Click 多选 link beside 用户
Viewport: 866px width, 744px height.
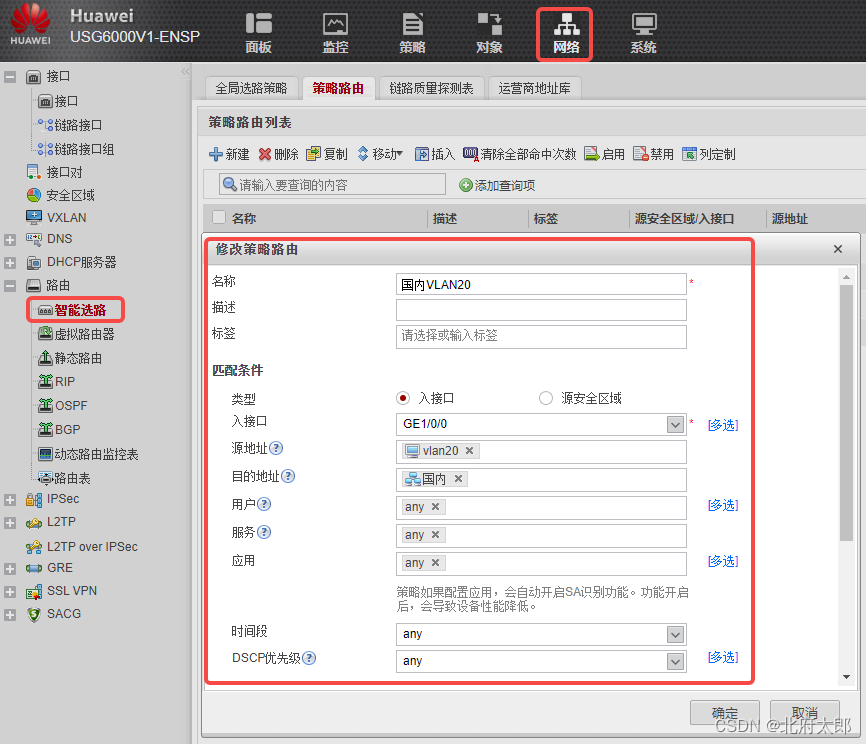(723, 505)
